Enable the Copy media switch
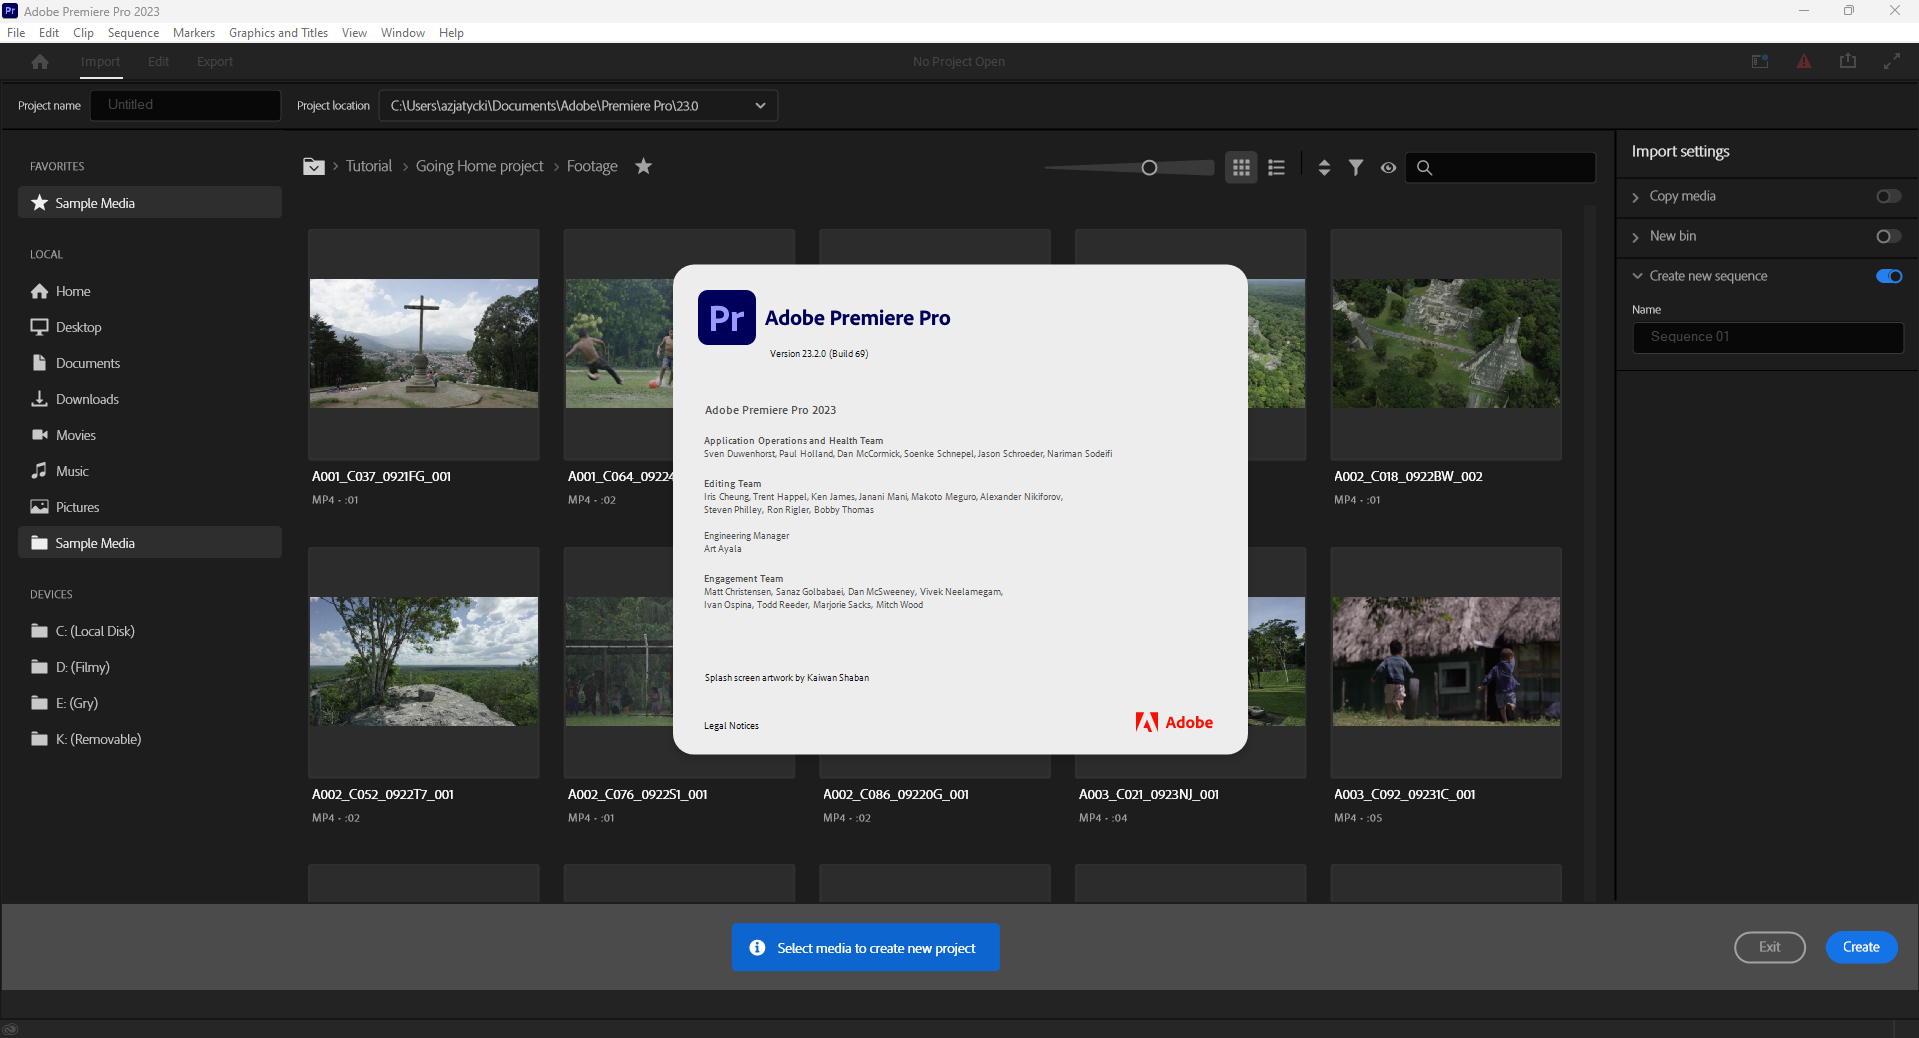The height and width of the screenshot is (1038, 1919). (1889, 196)
